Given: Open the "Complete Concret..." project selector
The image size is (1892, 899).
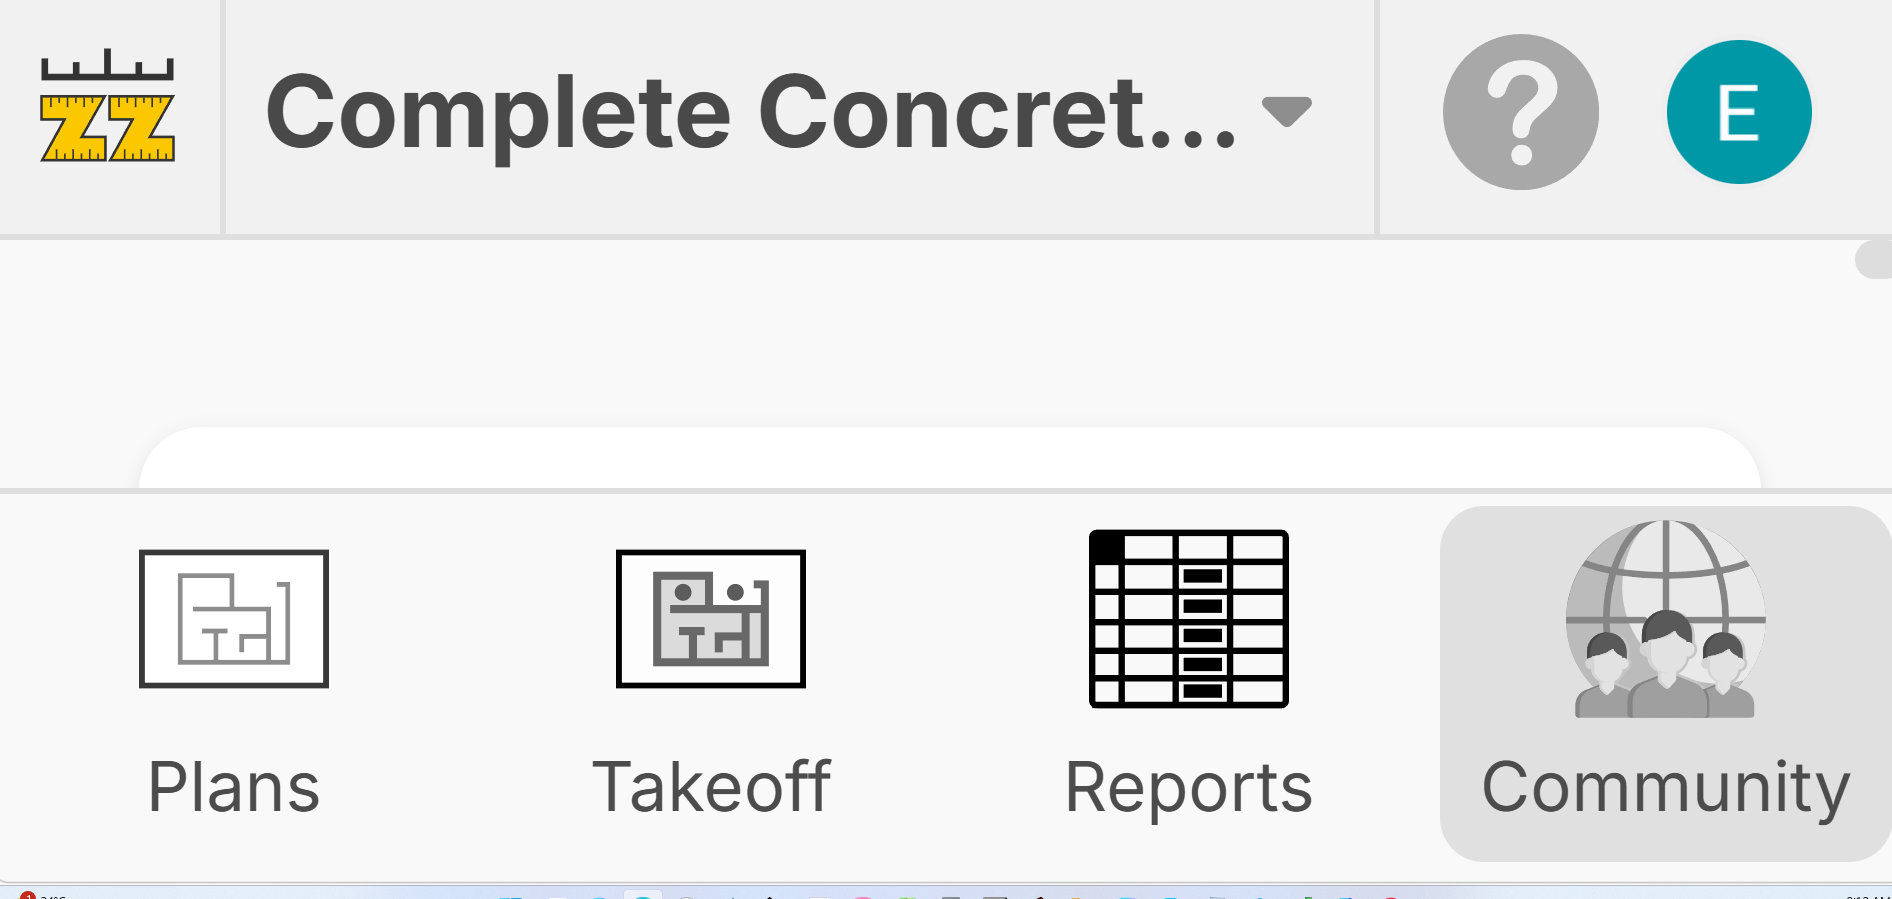Looking at the screenshot, I should [x=750, y=113].
